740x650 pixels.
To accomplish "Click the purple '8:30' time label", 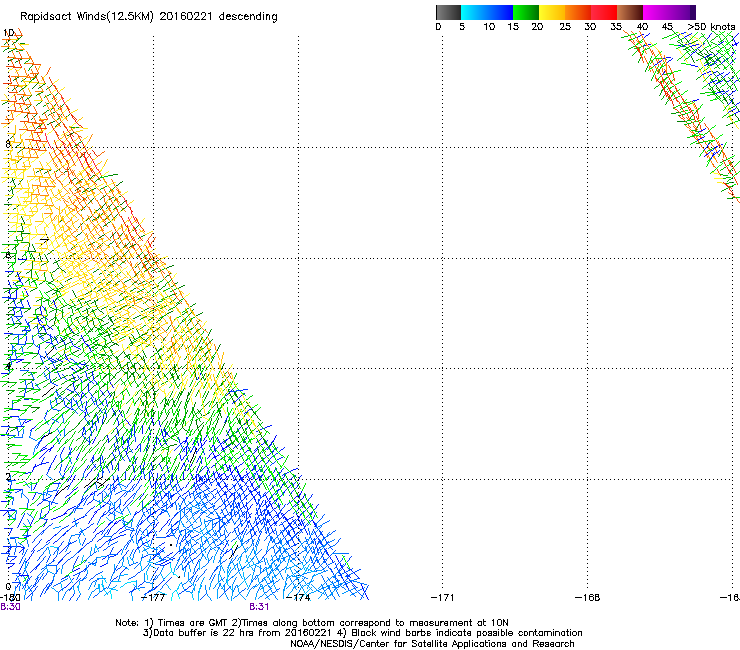I will tap(10, 607).
